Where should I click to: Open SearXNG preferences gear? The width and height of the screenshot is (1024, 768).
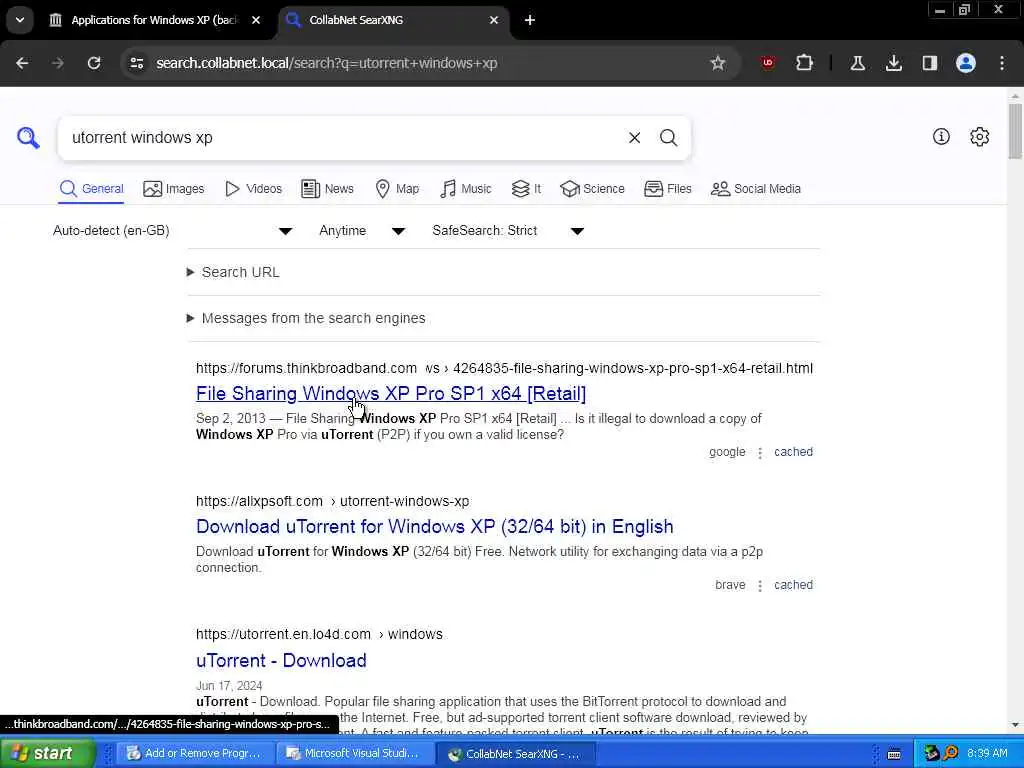coord(980,136)
